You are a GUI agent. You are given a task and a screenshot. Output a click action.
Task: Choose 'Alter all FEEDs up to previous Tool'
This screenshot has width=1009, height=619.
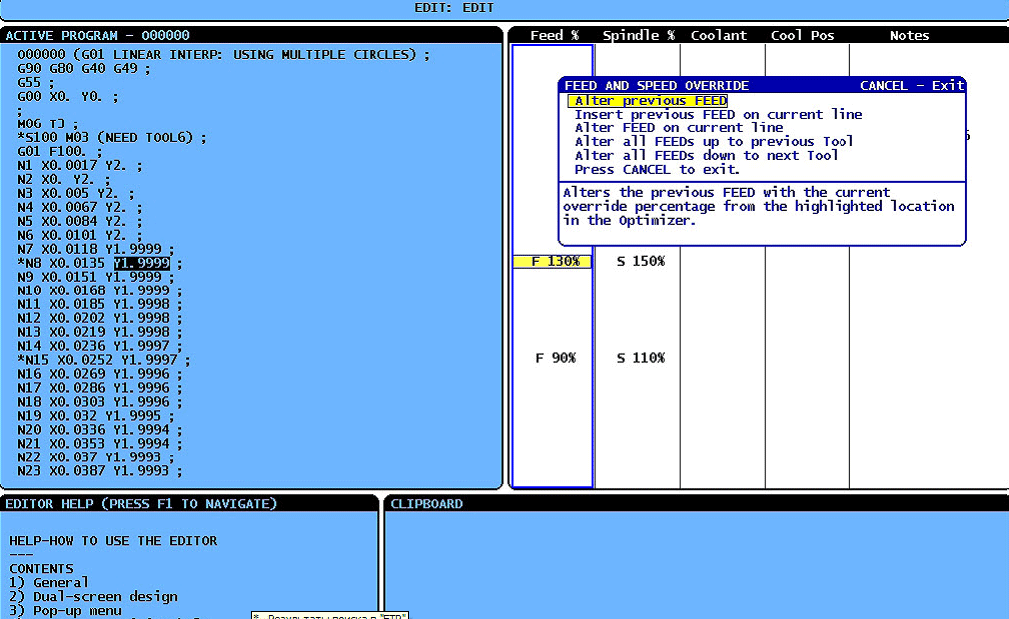click(714, 142)
